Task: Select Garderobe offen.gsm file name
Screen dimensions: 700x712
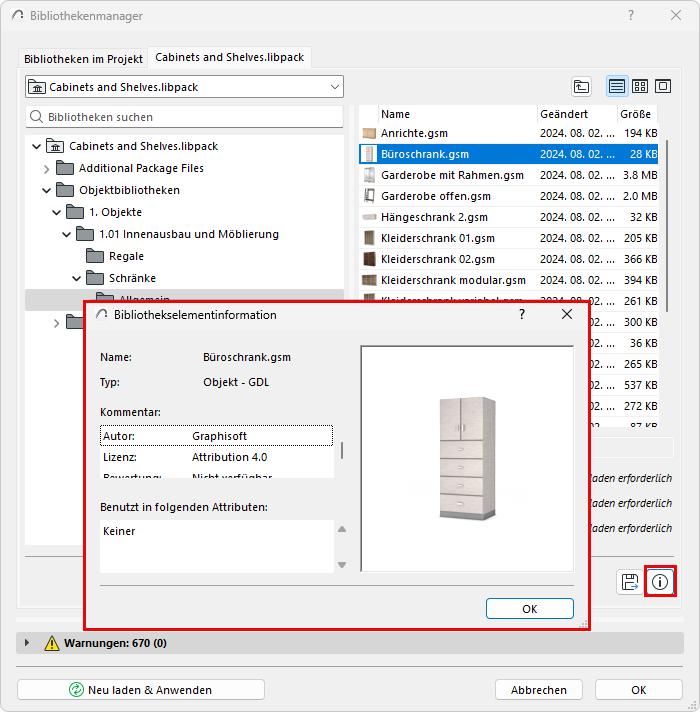Action: click(x=436, y=196)
